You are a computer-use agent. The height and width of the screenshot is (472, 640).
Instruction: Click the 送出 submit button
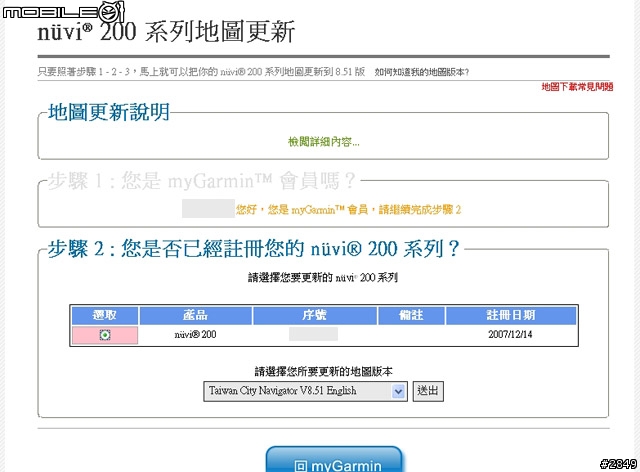tap(428, 391)
